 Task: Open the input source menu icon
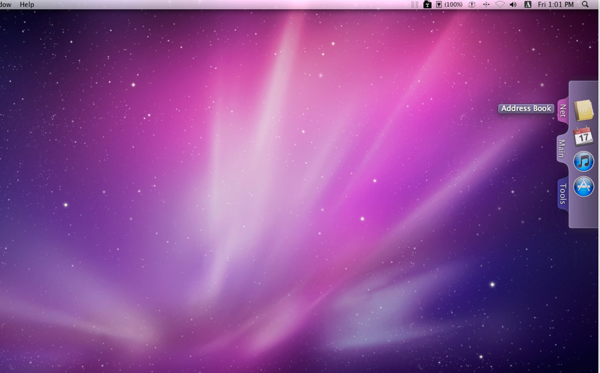(528, 5)
